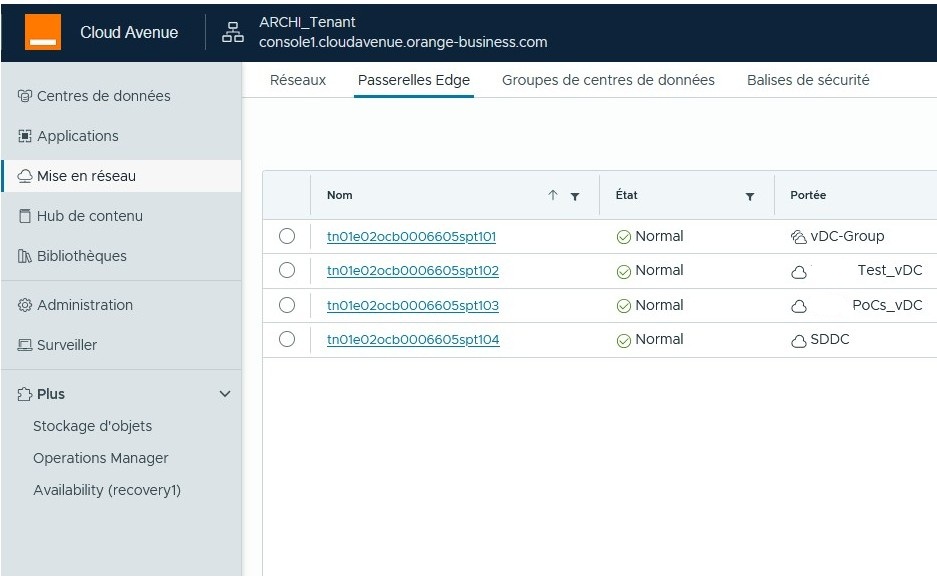Select radio button for gateway spt102
Image resolution: width=937 pixels, height=580 pixels.
pyautogui.click(x=287, y=270)
